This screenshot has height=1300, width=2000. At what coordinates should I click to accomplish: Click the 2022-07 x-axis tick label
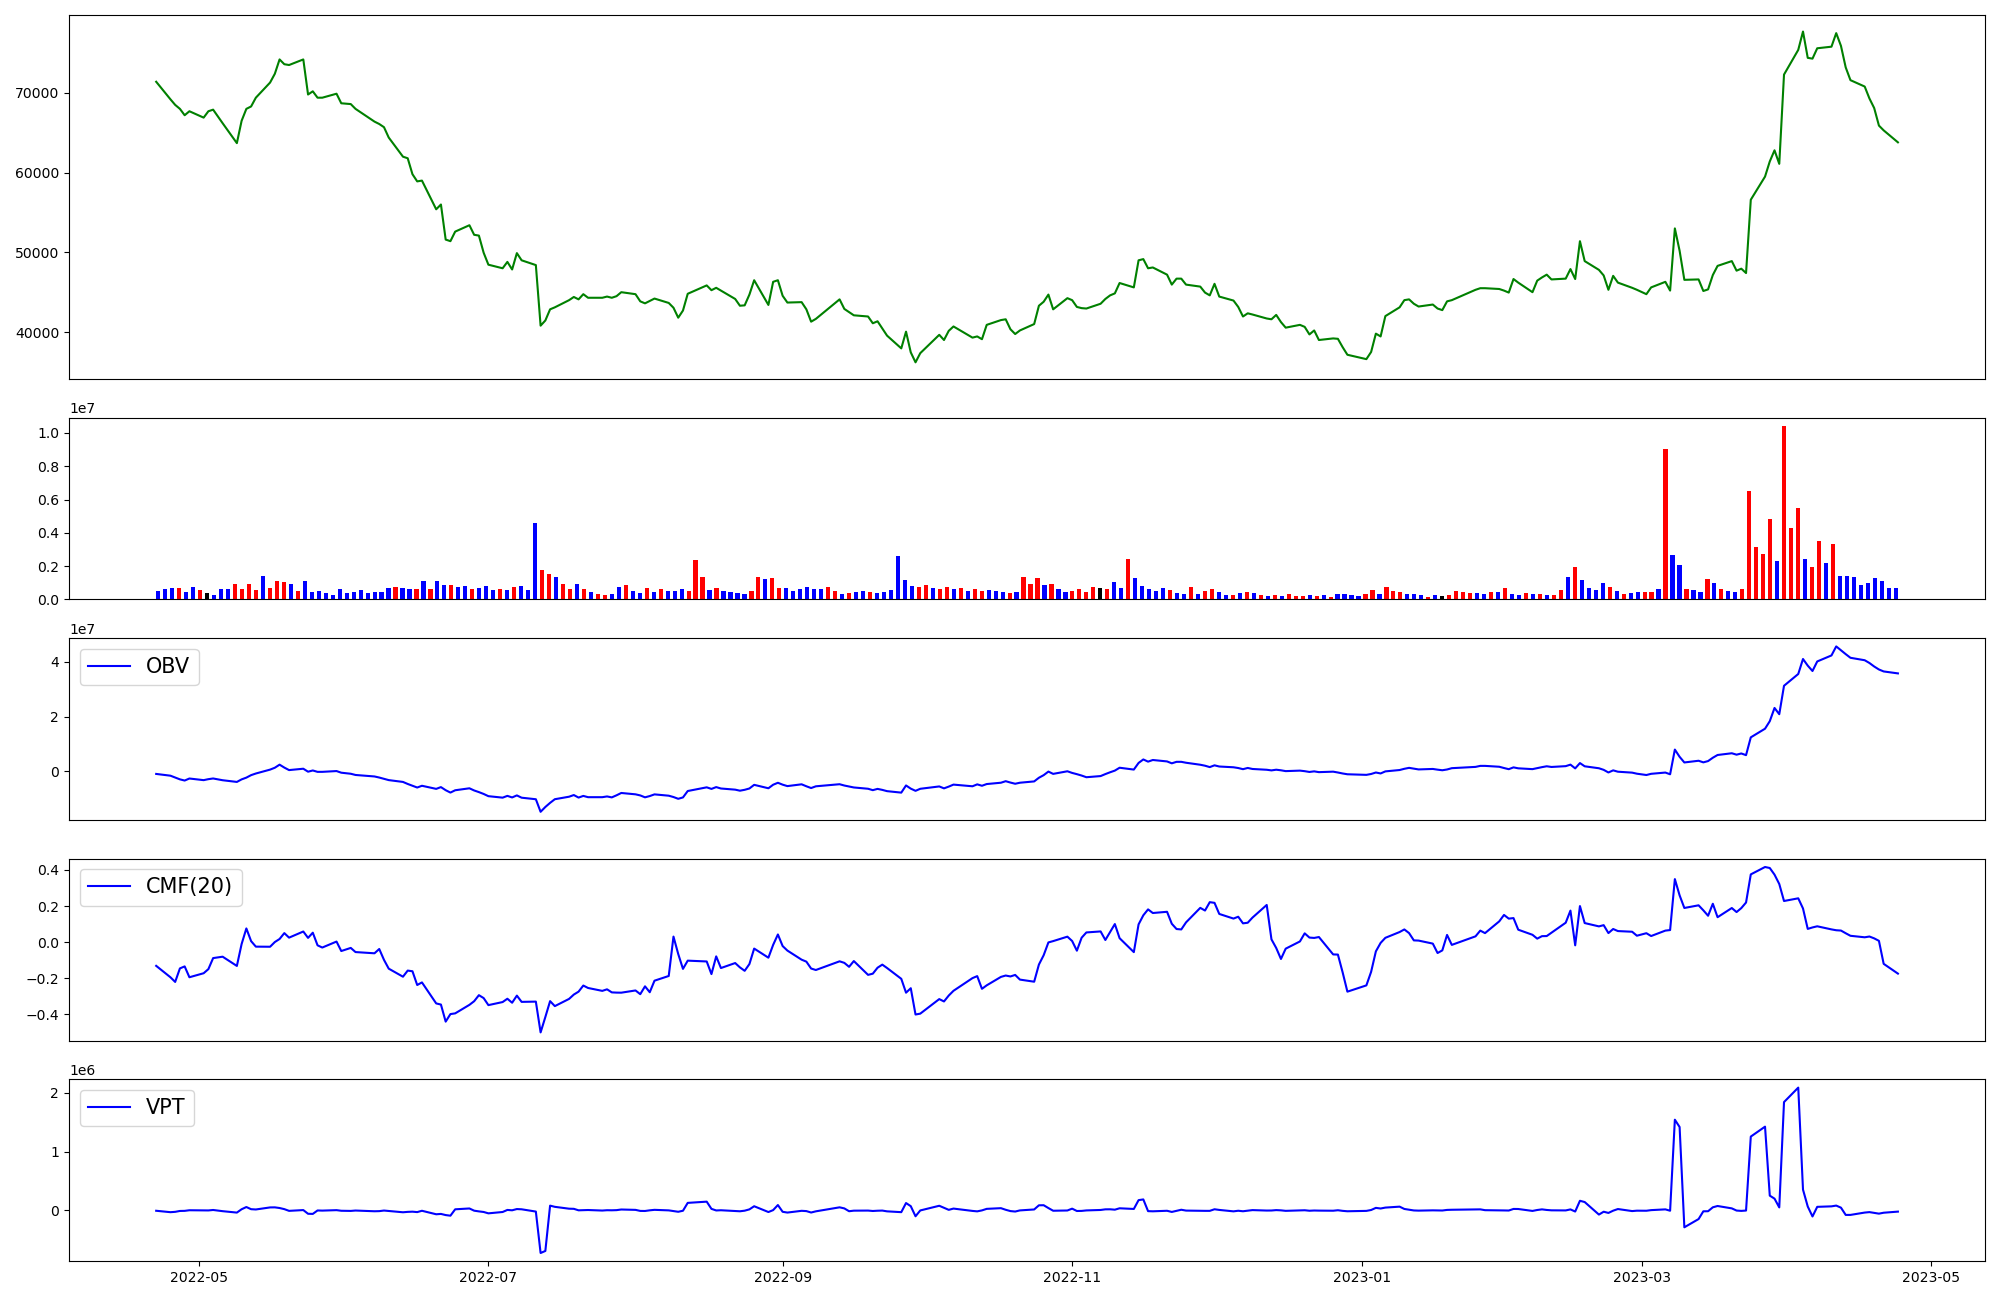click(x=488, y=1276)
